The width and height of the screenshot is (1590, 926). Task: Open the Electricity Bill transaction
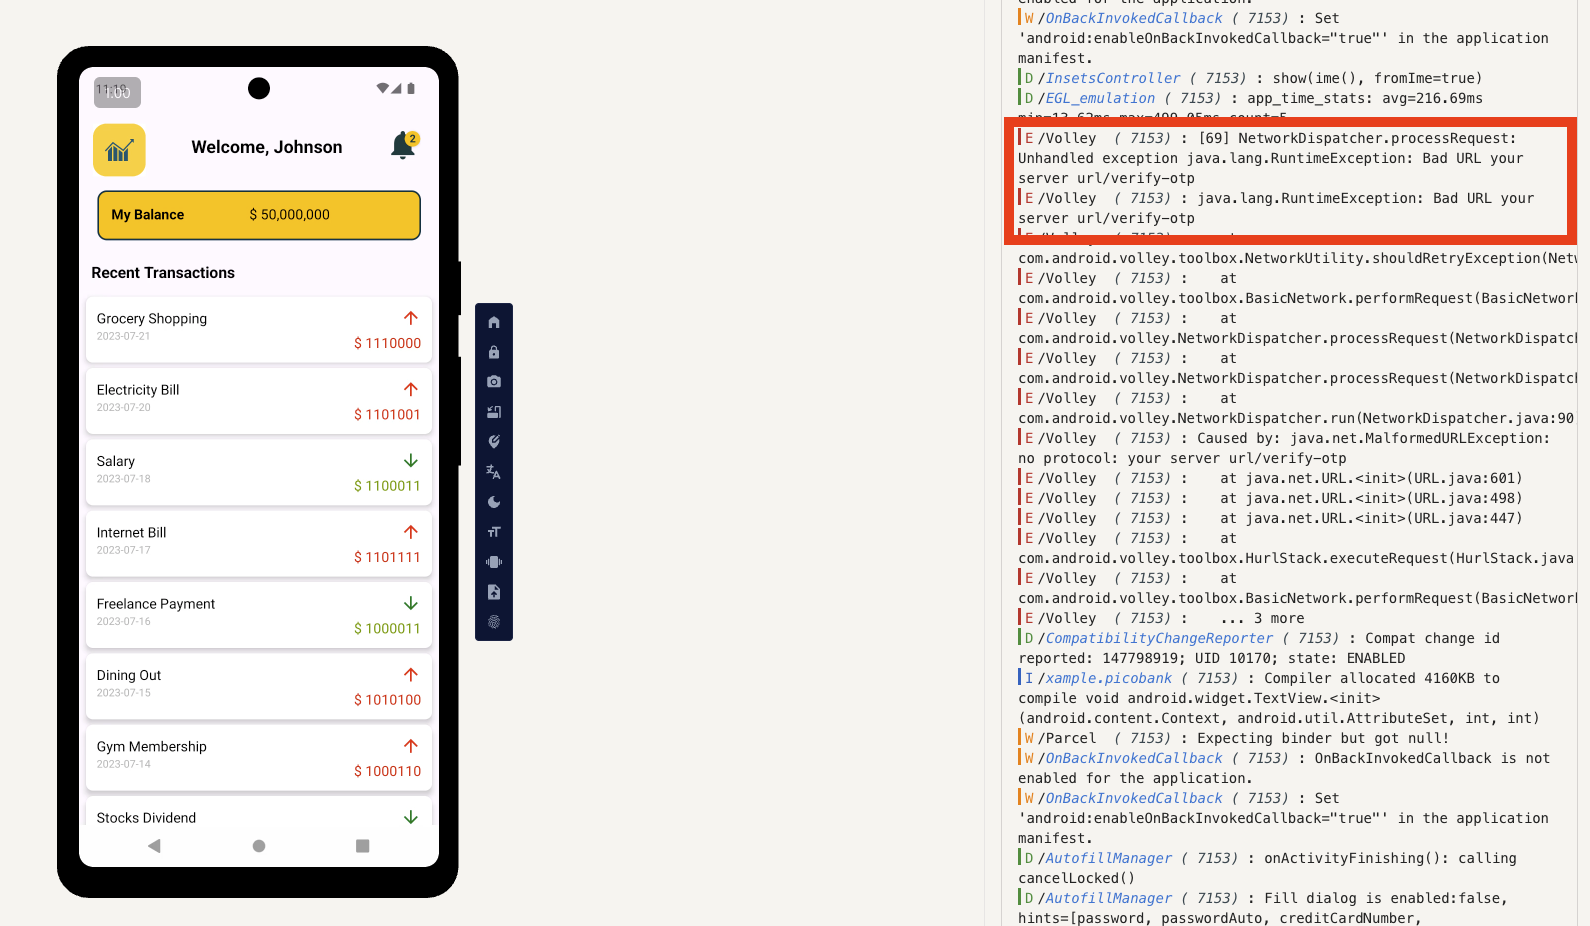pyautogui.click(x=259, y=401)
